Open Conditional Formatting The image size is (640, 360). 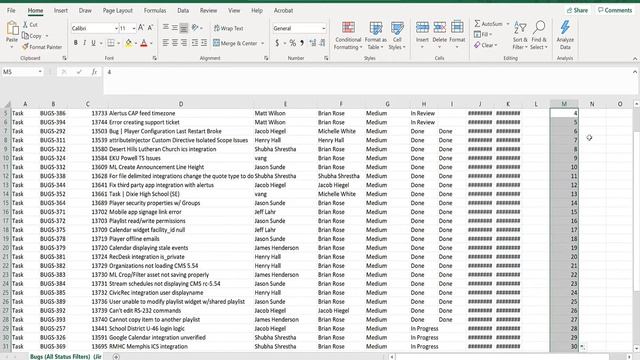(348, 36)
